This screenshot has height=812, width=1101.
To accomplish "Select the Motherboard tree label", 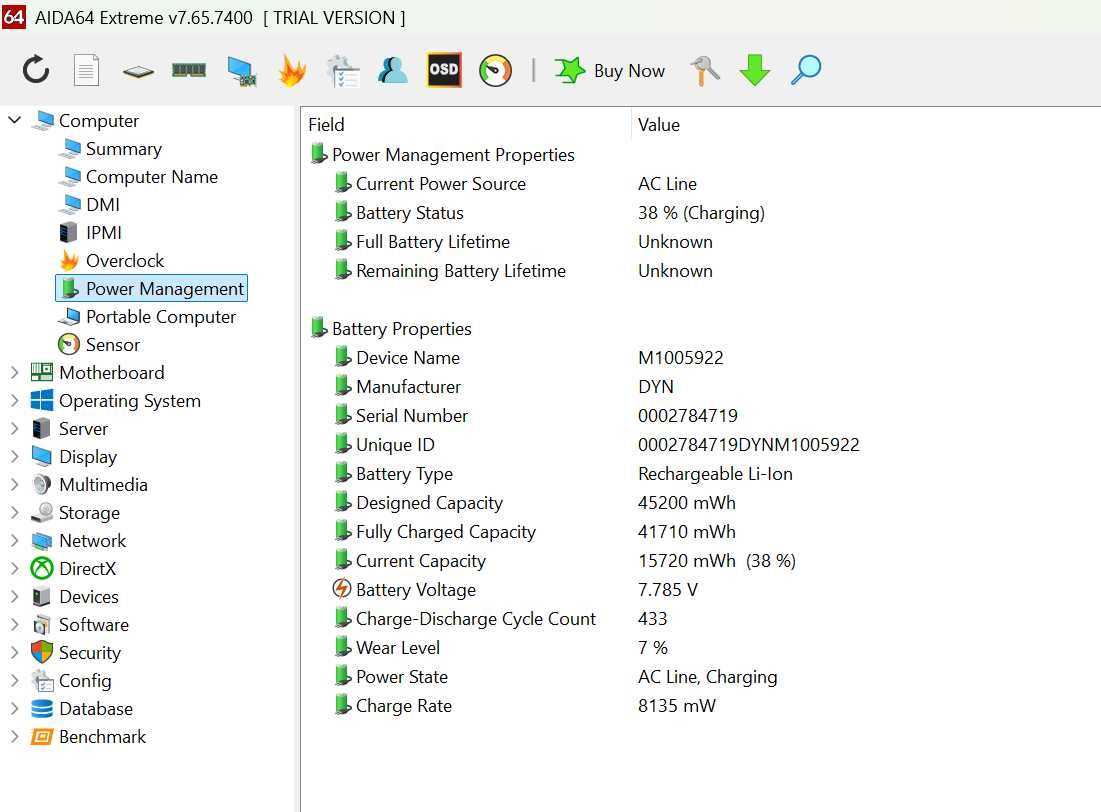I will coord(112,373).
